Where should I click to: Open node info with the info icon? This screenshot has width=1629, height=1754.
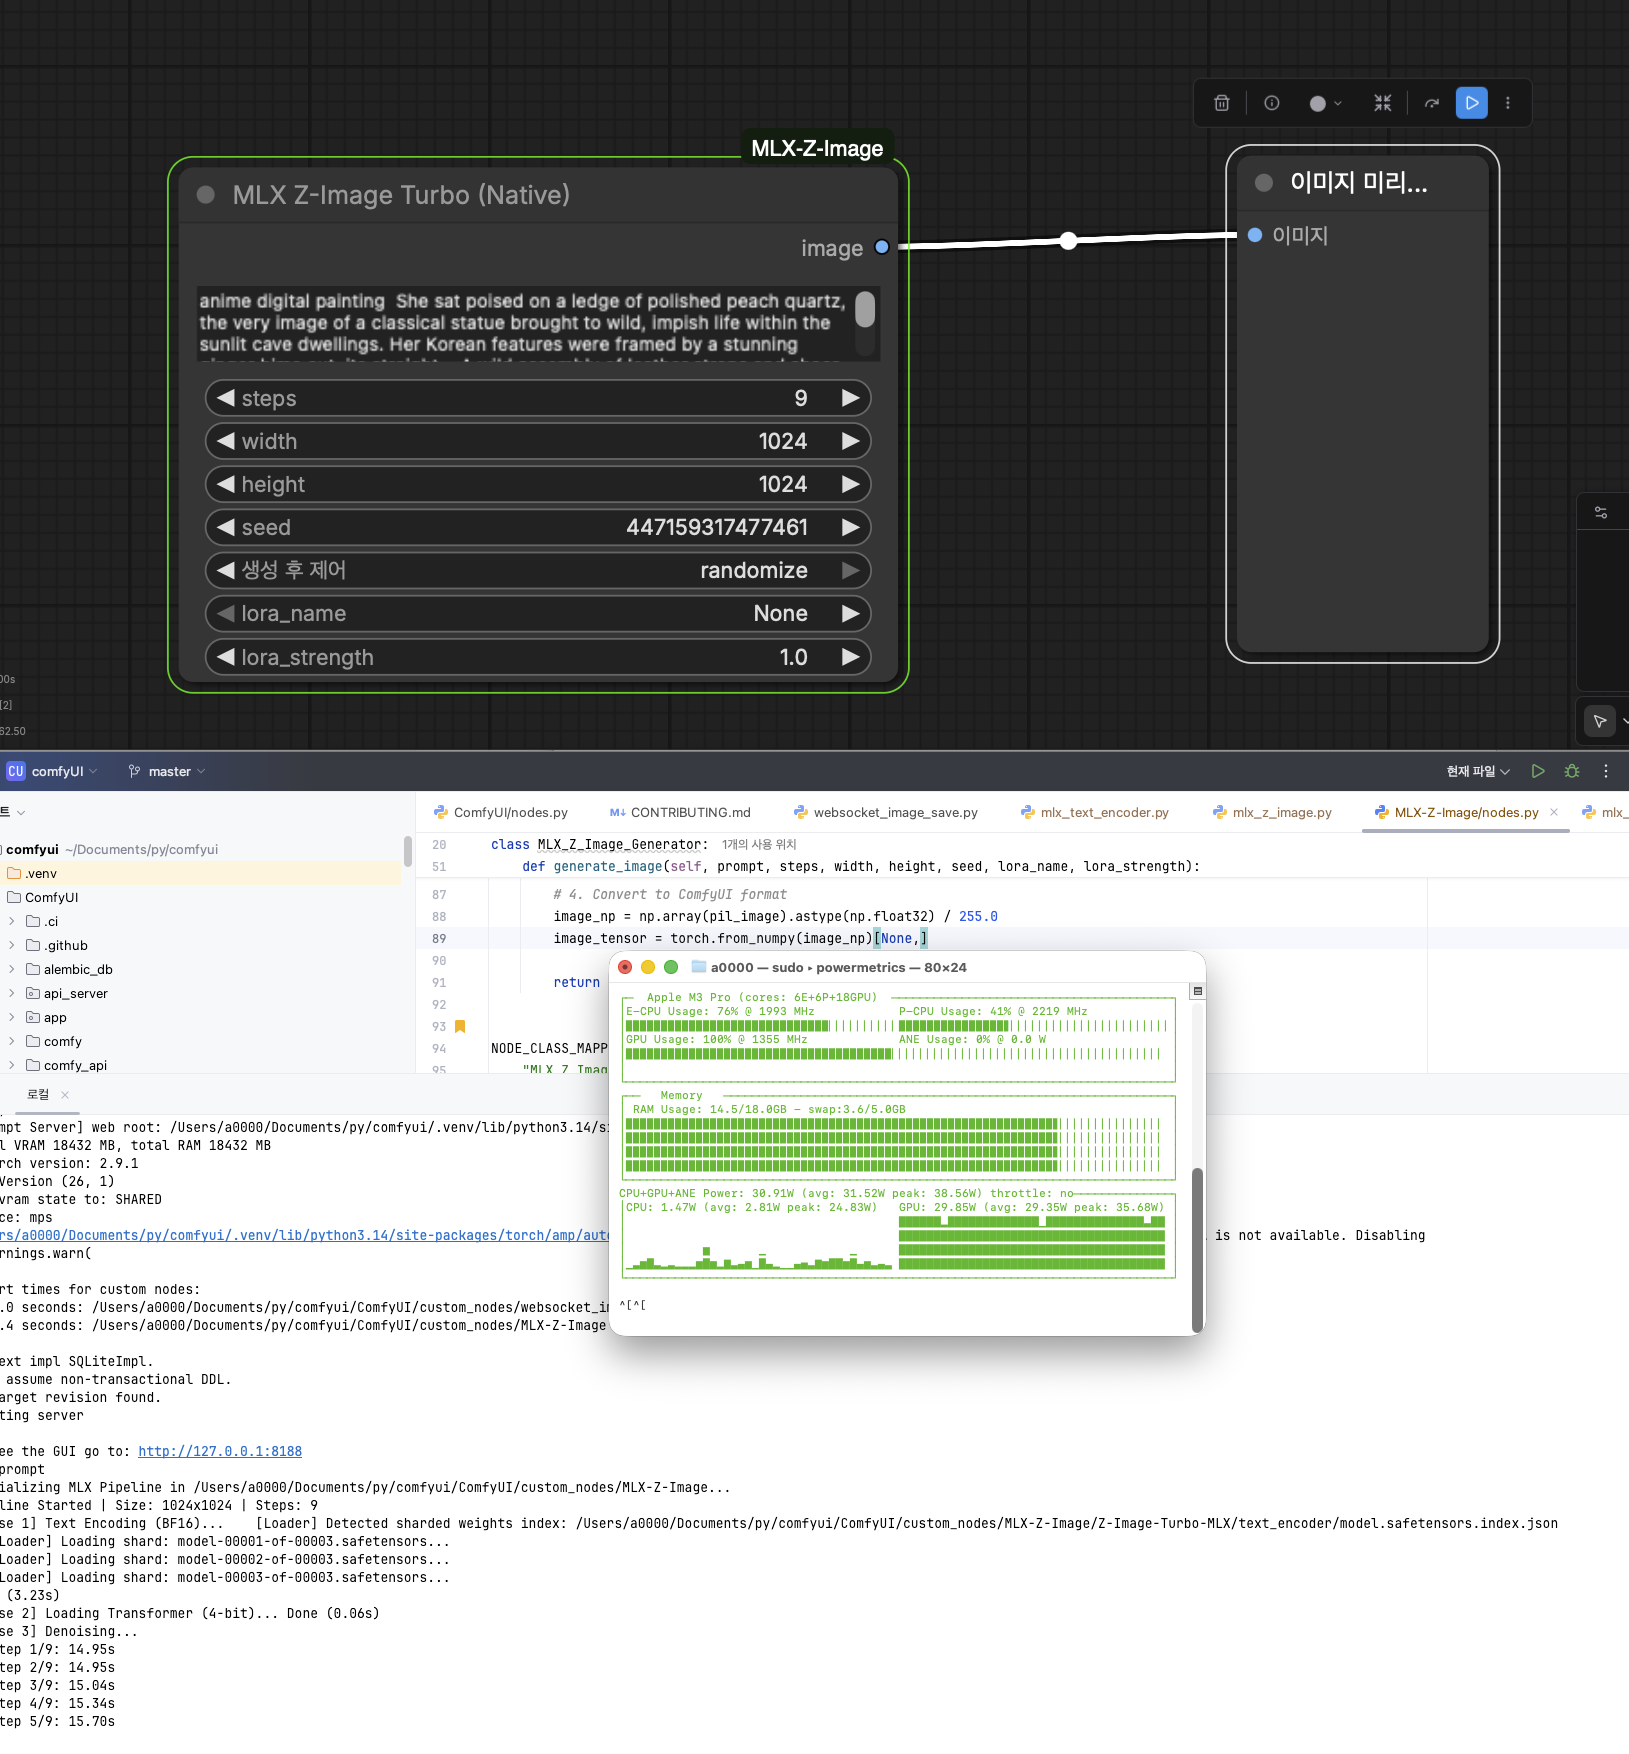[1272, 103]
